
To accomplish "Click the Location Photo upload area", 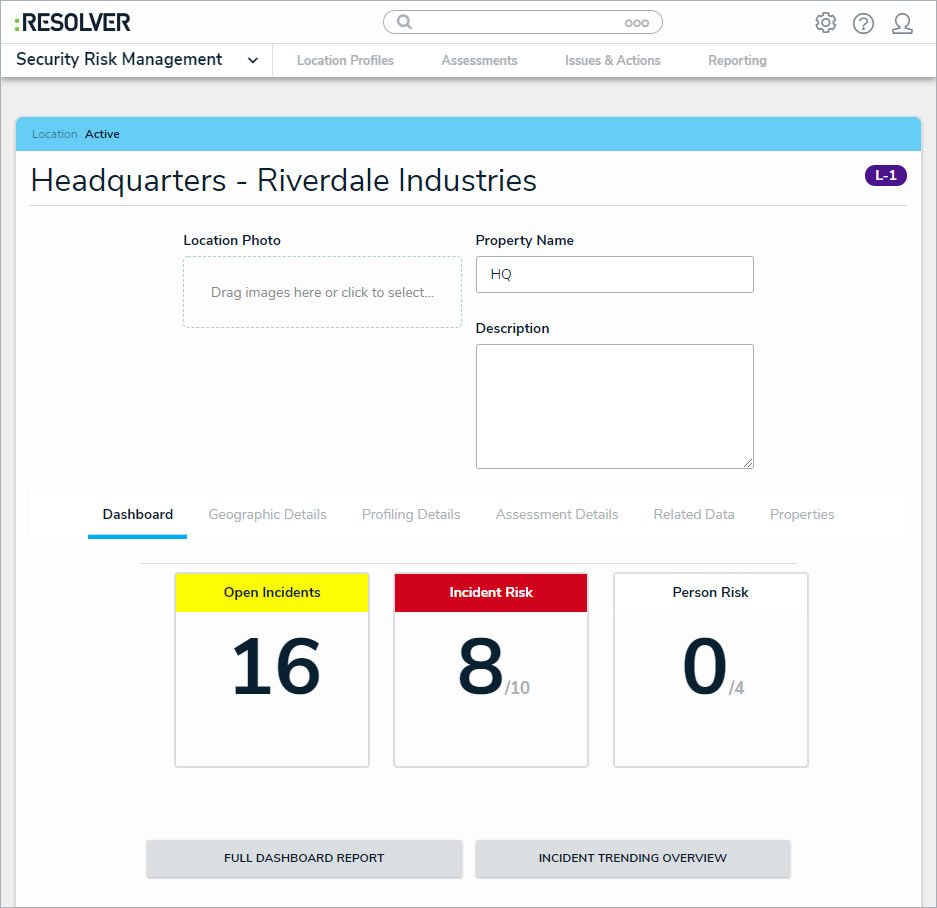I will tap(322, 292).
